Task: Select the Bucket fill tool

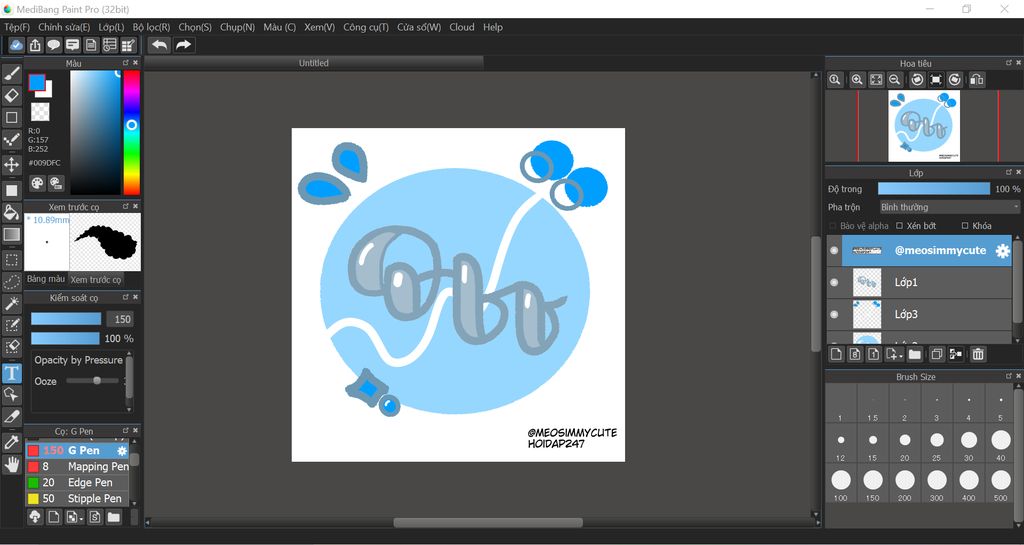Action: click(x=12, y=212)
